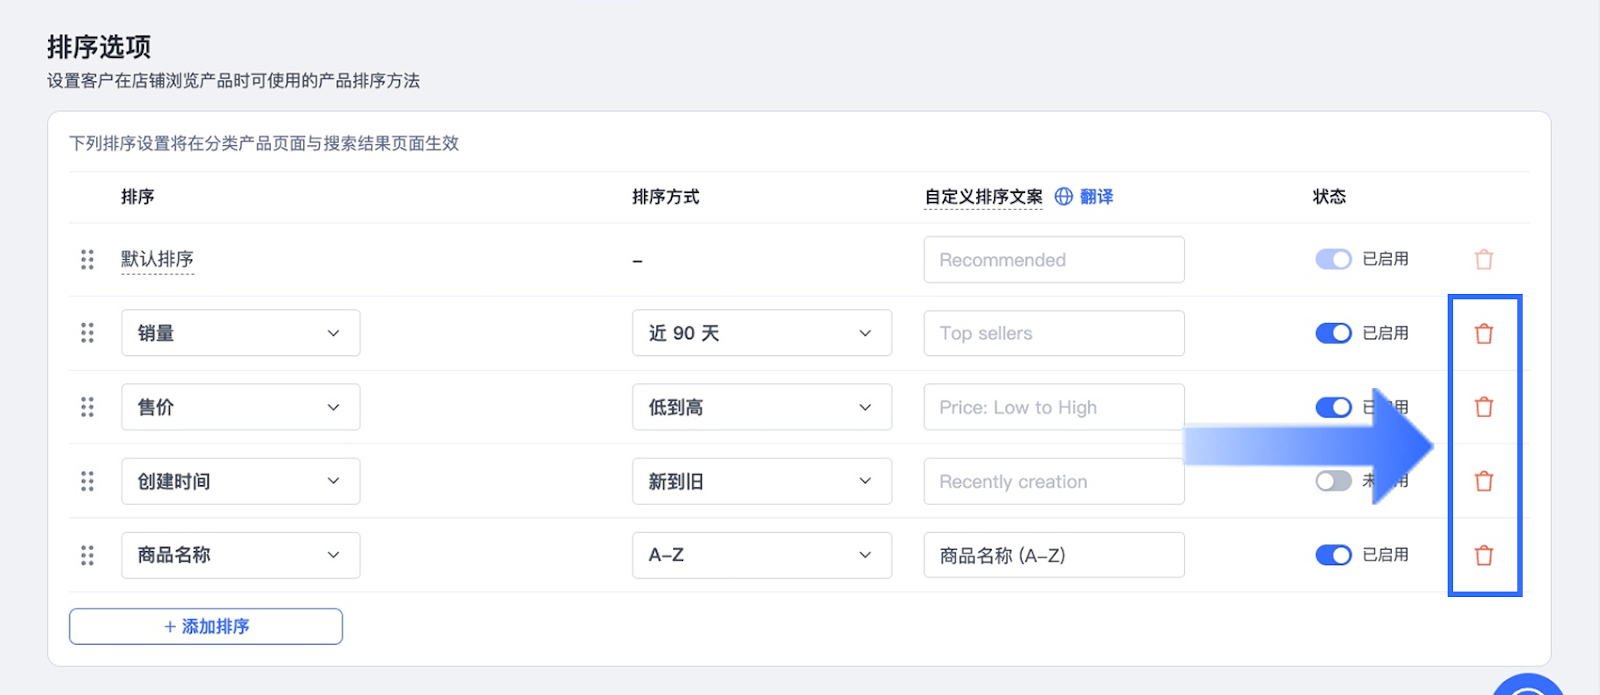The image size is (1600, 695).
Task: Click drag handle of 创建时间 row
Action: tap(87, 481)
